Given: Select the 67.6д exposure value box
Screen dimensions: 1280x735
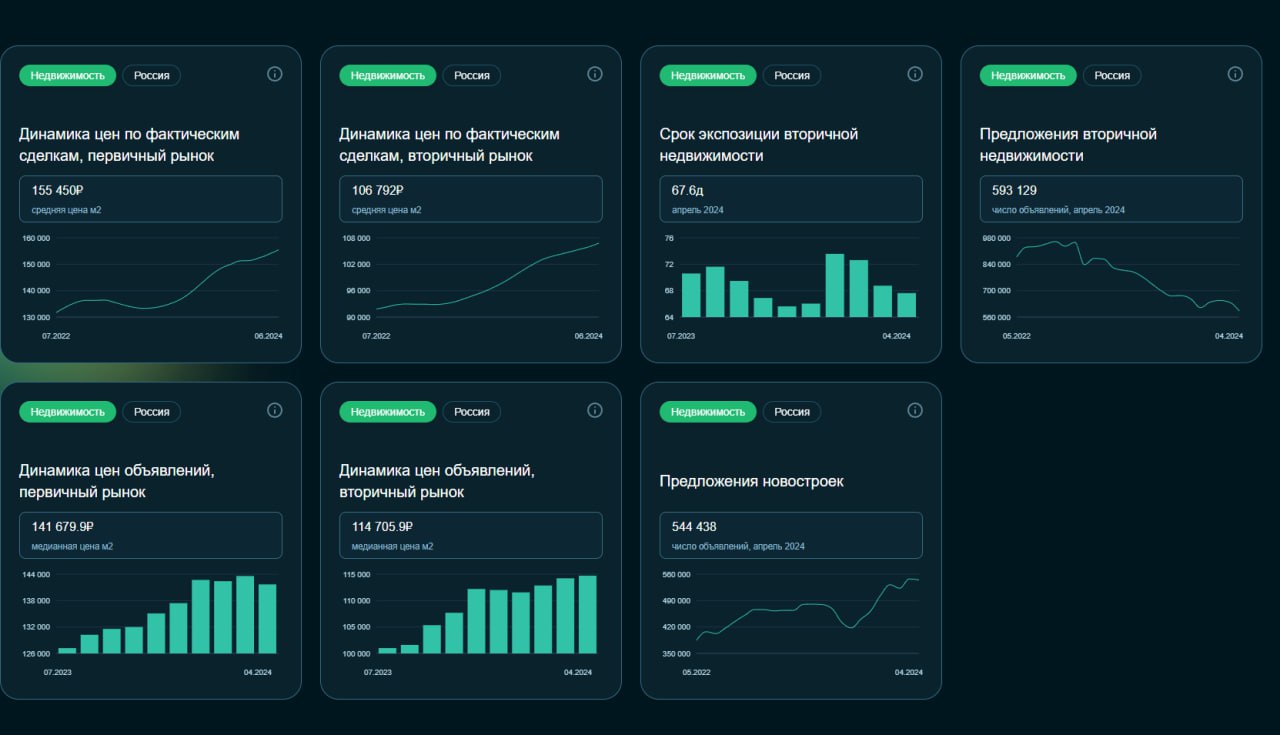Looking at the screenshot, I should click(791, 199).
